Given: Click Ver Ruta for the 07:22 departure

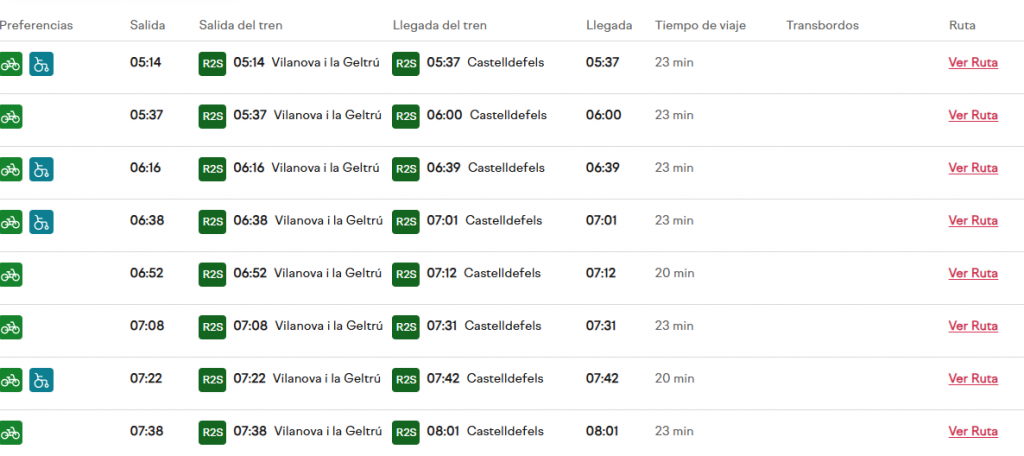Looking at the screenshot, I should pos(972,379).
